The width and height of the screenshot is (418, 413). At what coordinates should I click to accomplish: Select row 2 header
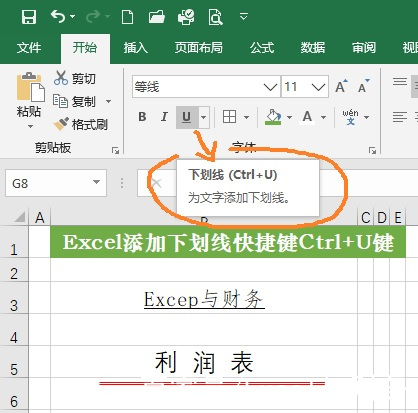14,270
